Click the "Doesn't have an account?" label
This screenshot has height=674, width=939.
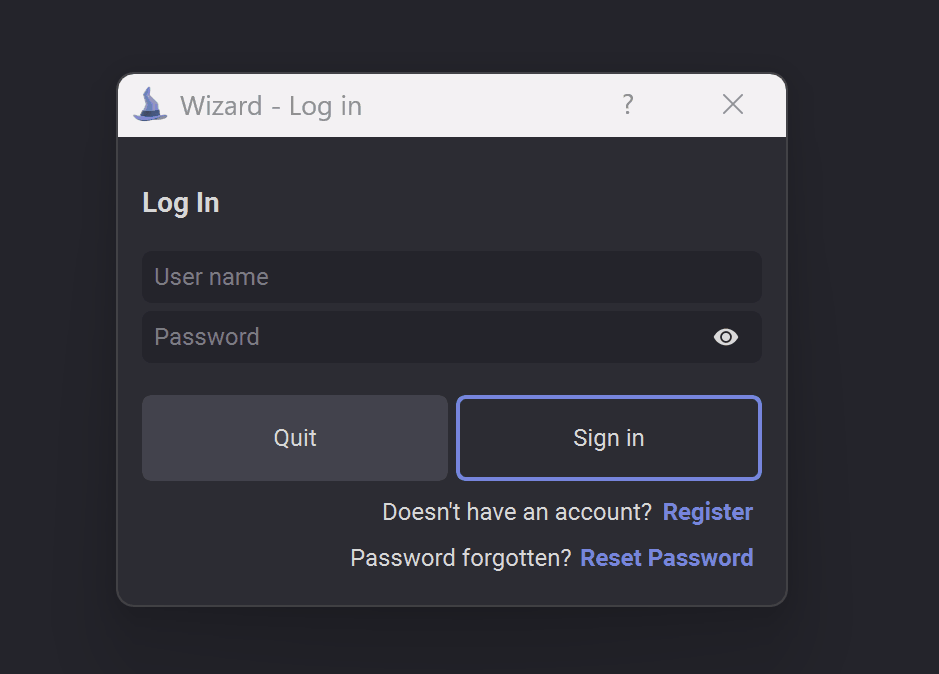tap(517, 512)
